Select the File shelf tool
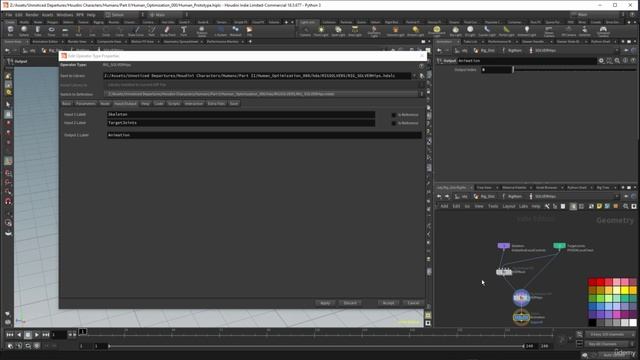 [249, 31]
